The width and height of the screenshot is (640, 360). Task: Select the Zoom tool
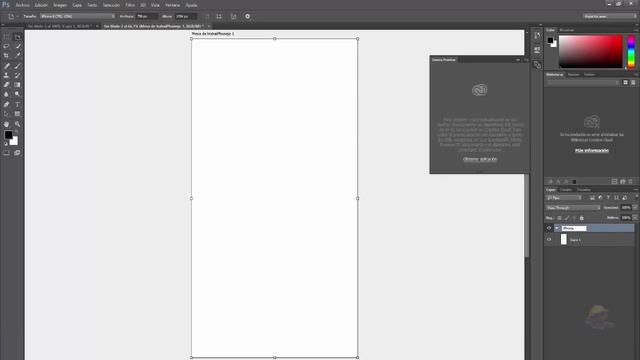(x=18, y=124)
